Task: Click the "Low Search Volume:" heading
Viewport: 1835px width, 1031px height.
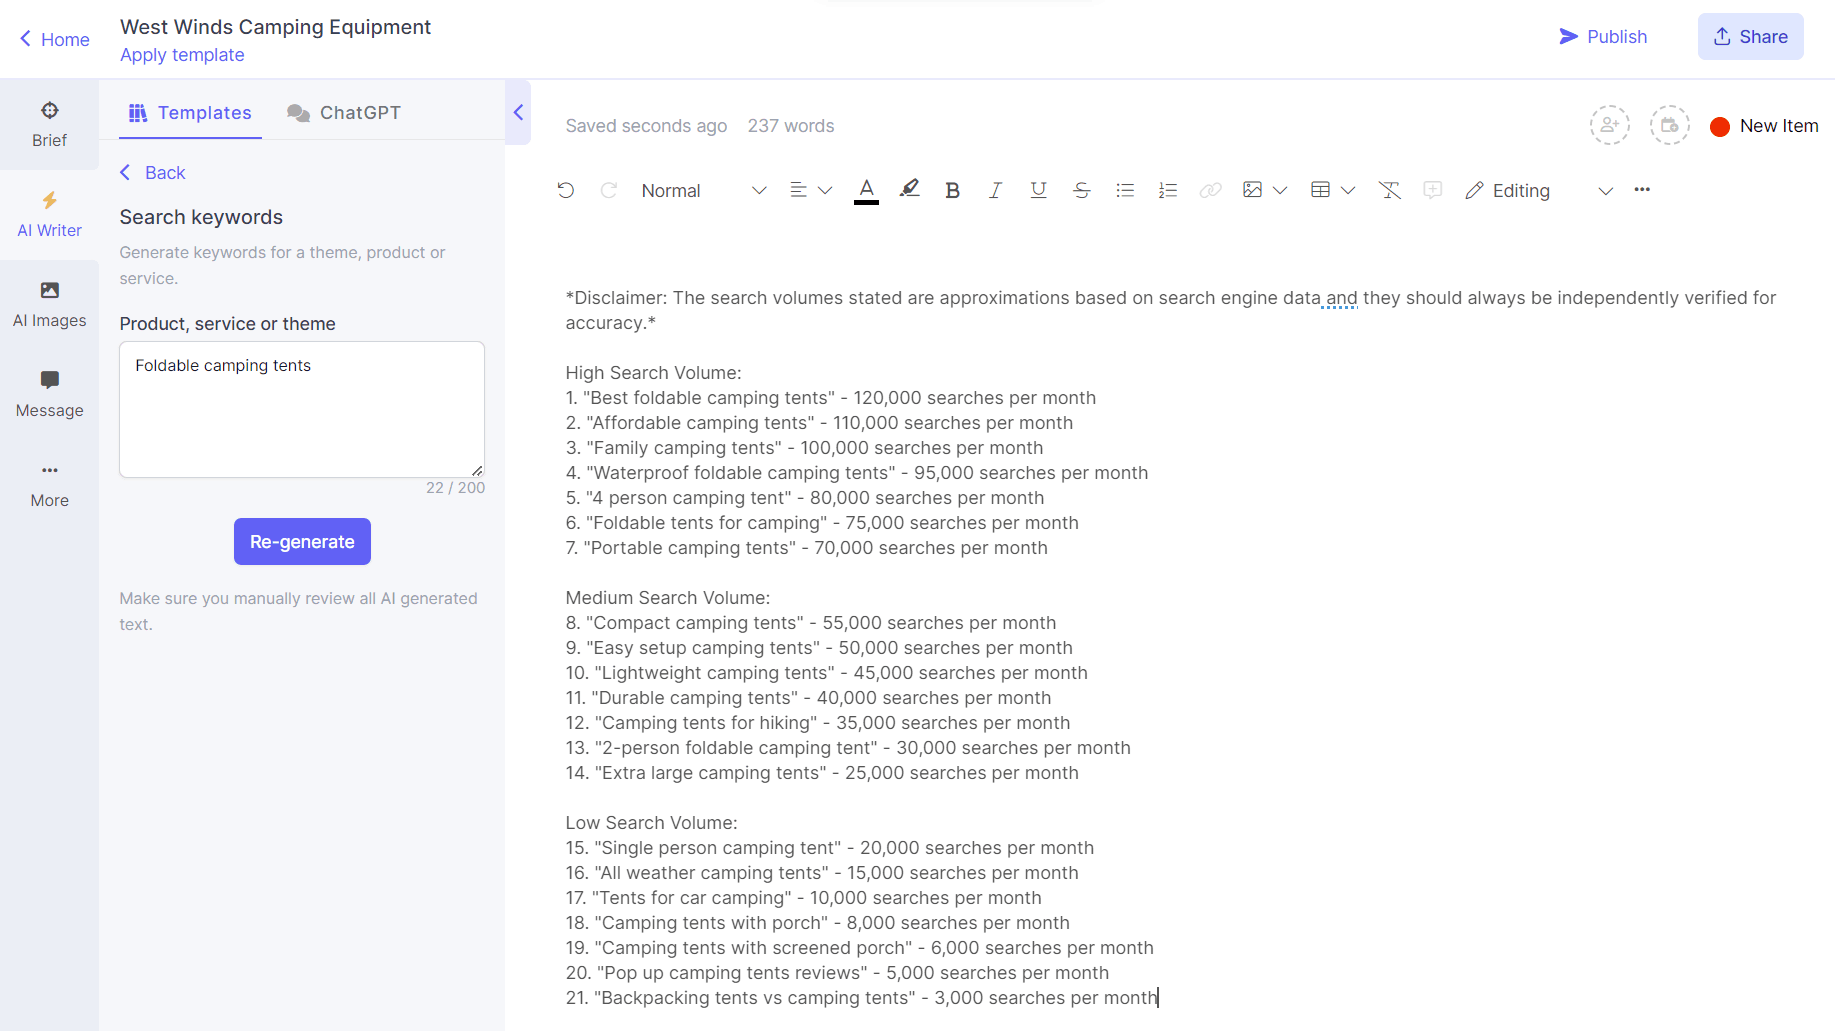Action: (x=651, y=823)
